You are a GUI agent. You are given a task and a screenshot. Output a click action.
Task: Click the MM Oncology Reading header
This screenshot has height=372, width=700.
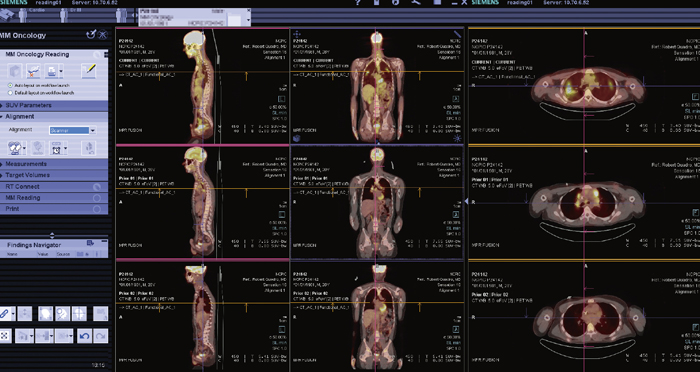pyautogui.click(x=54, y=54)
